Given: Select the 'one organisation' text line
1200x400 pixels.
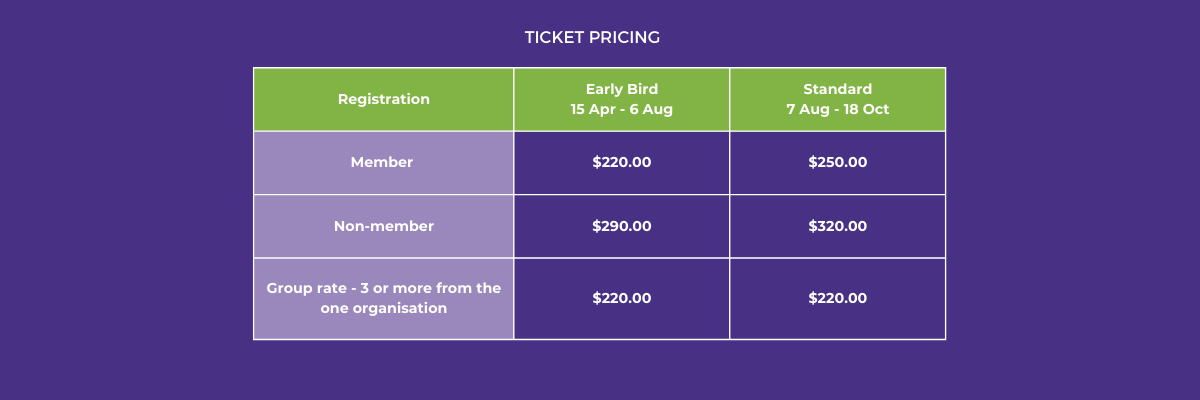Looking at the screenshot, I should pyautogui.click(x=384, y=309).
